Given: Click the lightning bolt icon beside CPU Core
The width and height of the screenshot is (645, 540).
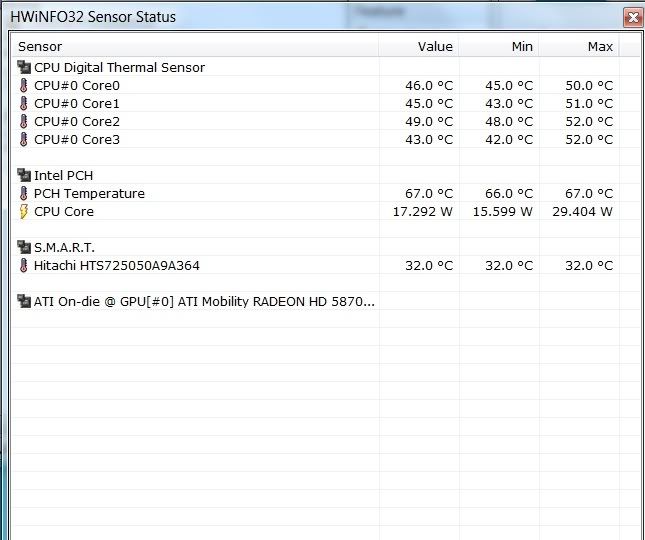Looking at the screenshot, I should pos(24,212).
